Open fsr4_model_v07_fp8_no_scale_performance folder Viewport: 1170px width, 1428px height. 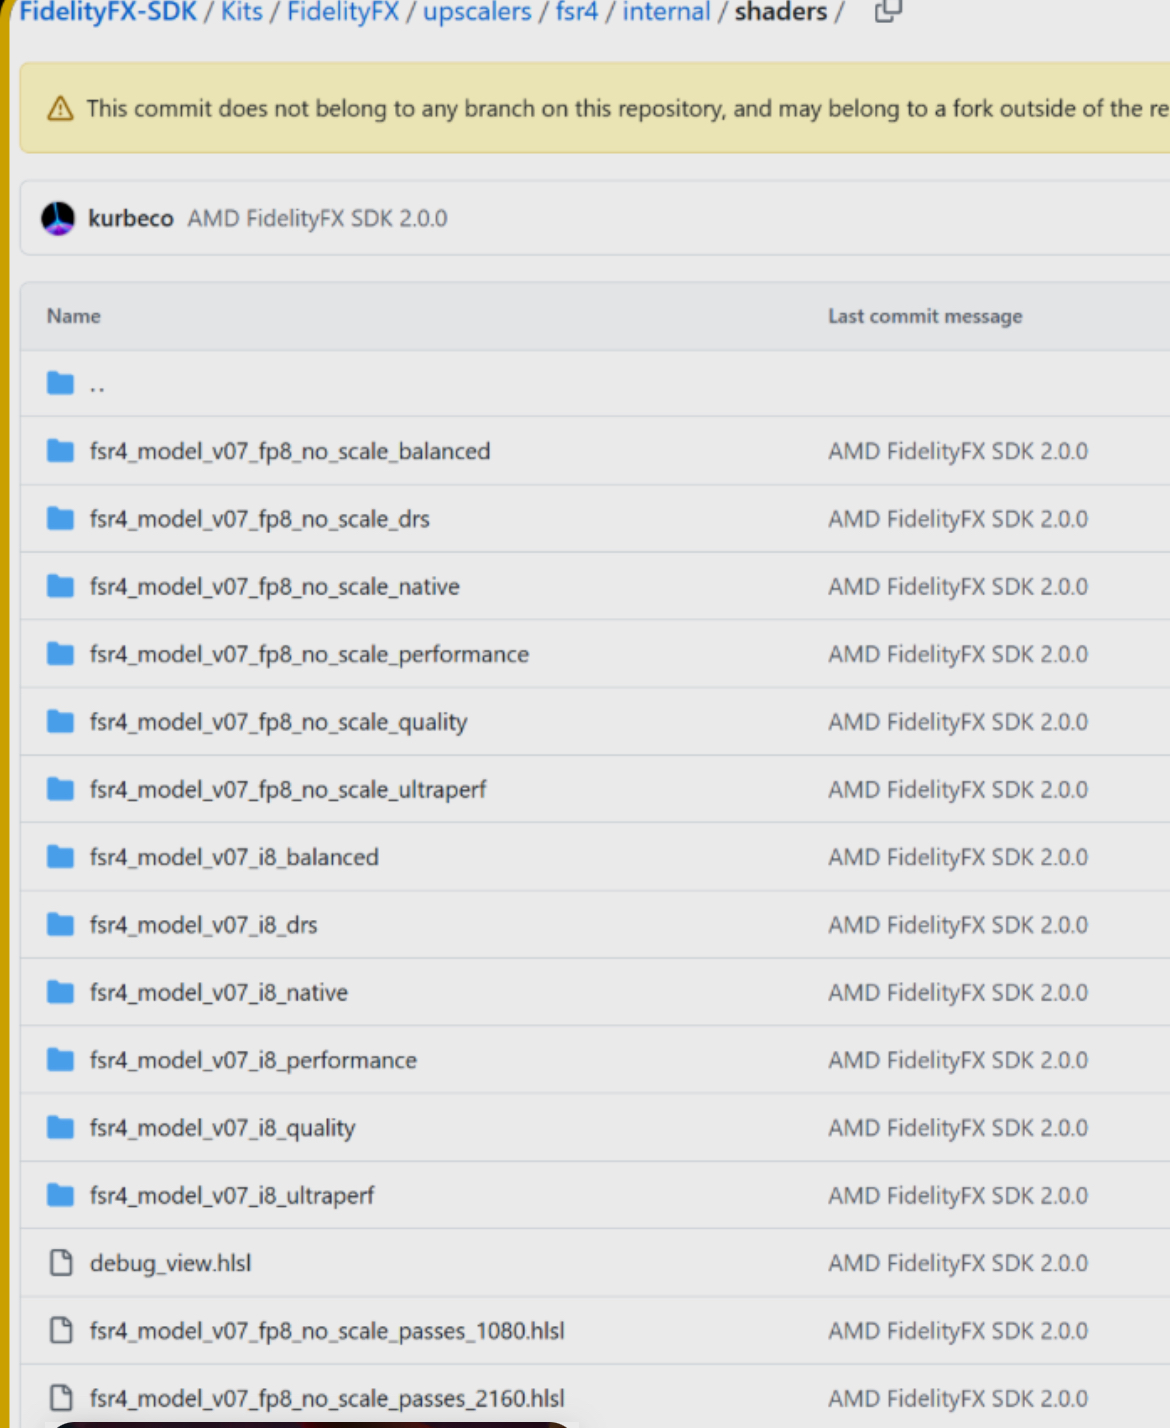click(309, 654)
